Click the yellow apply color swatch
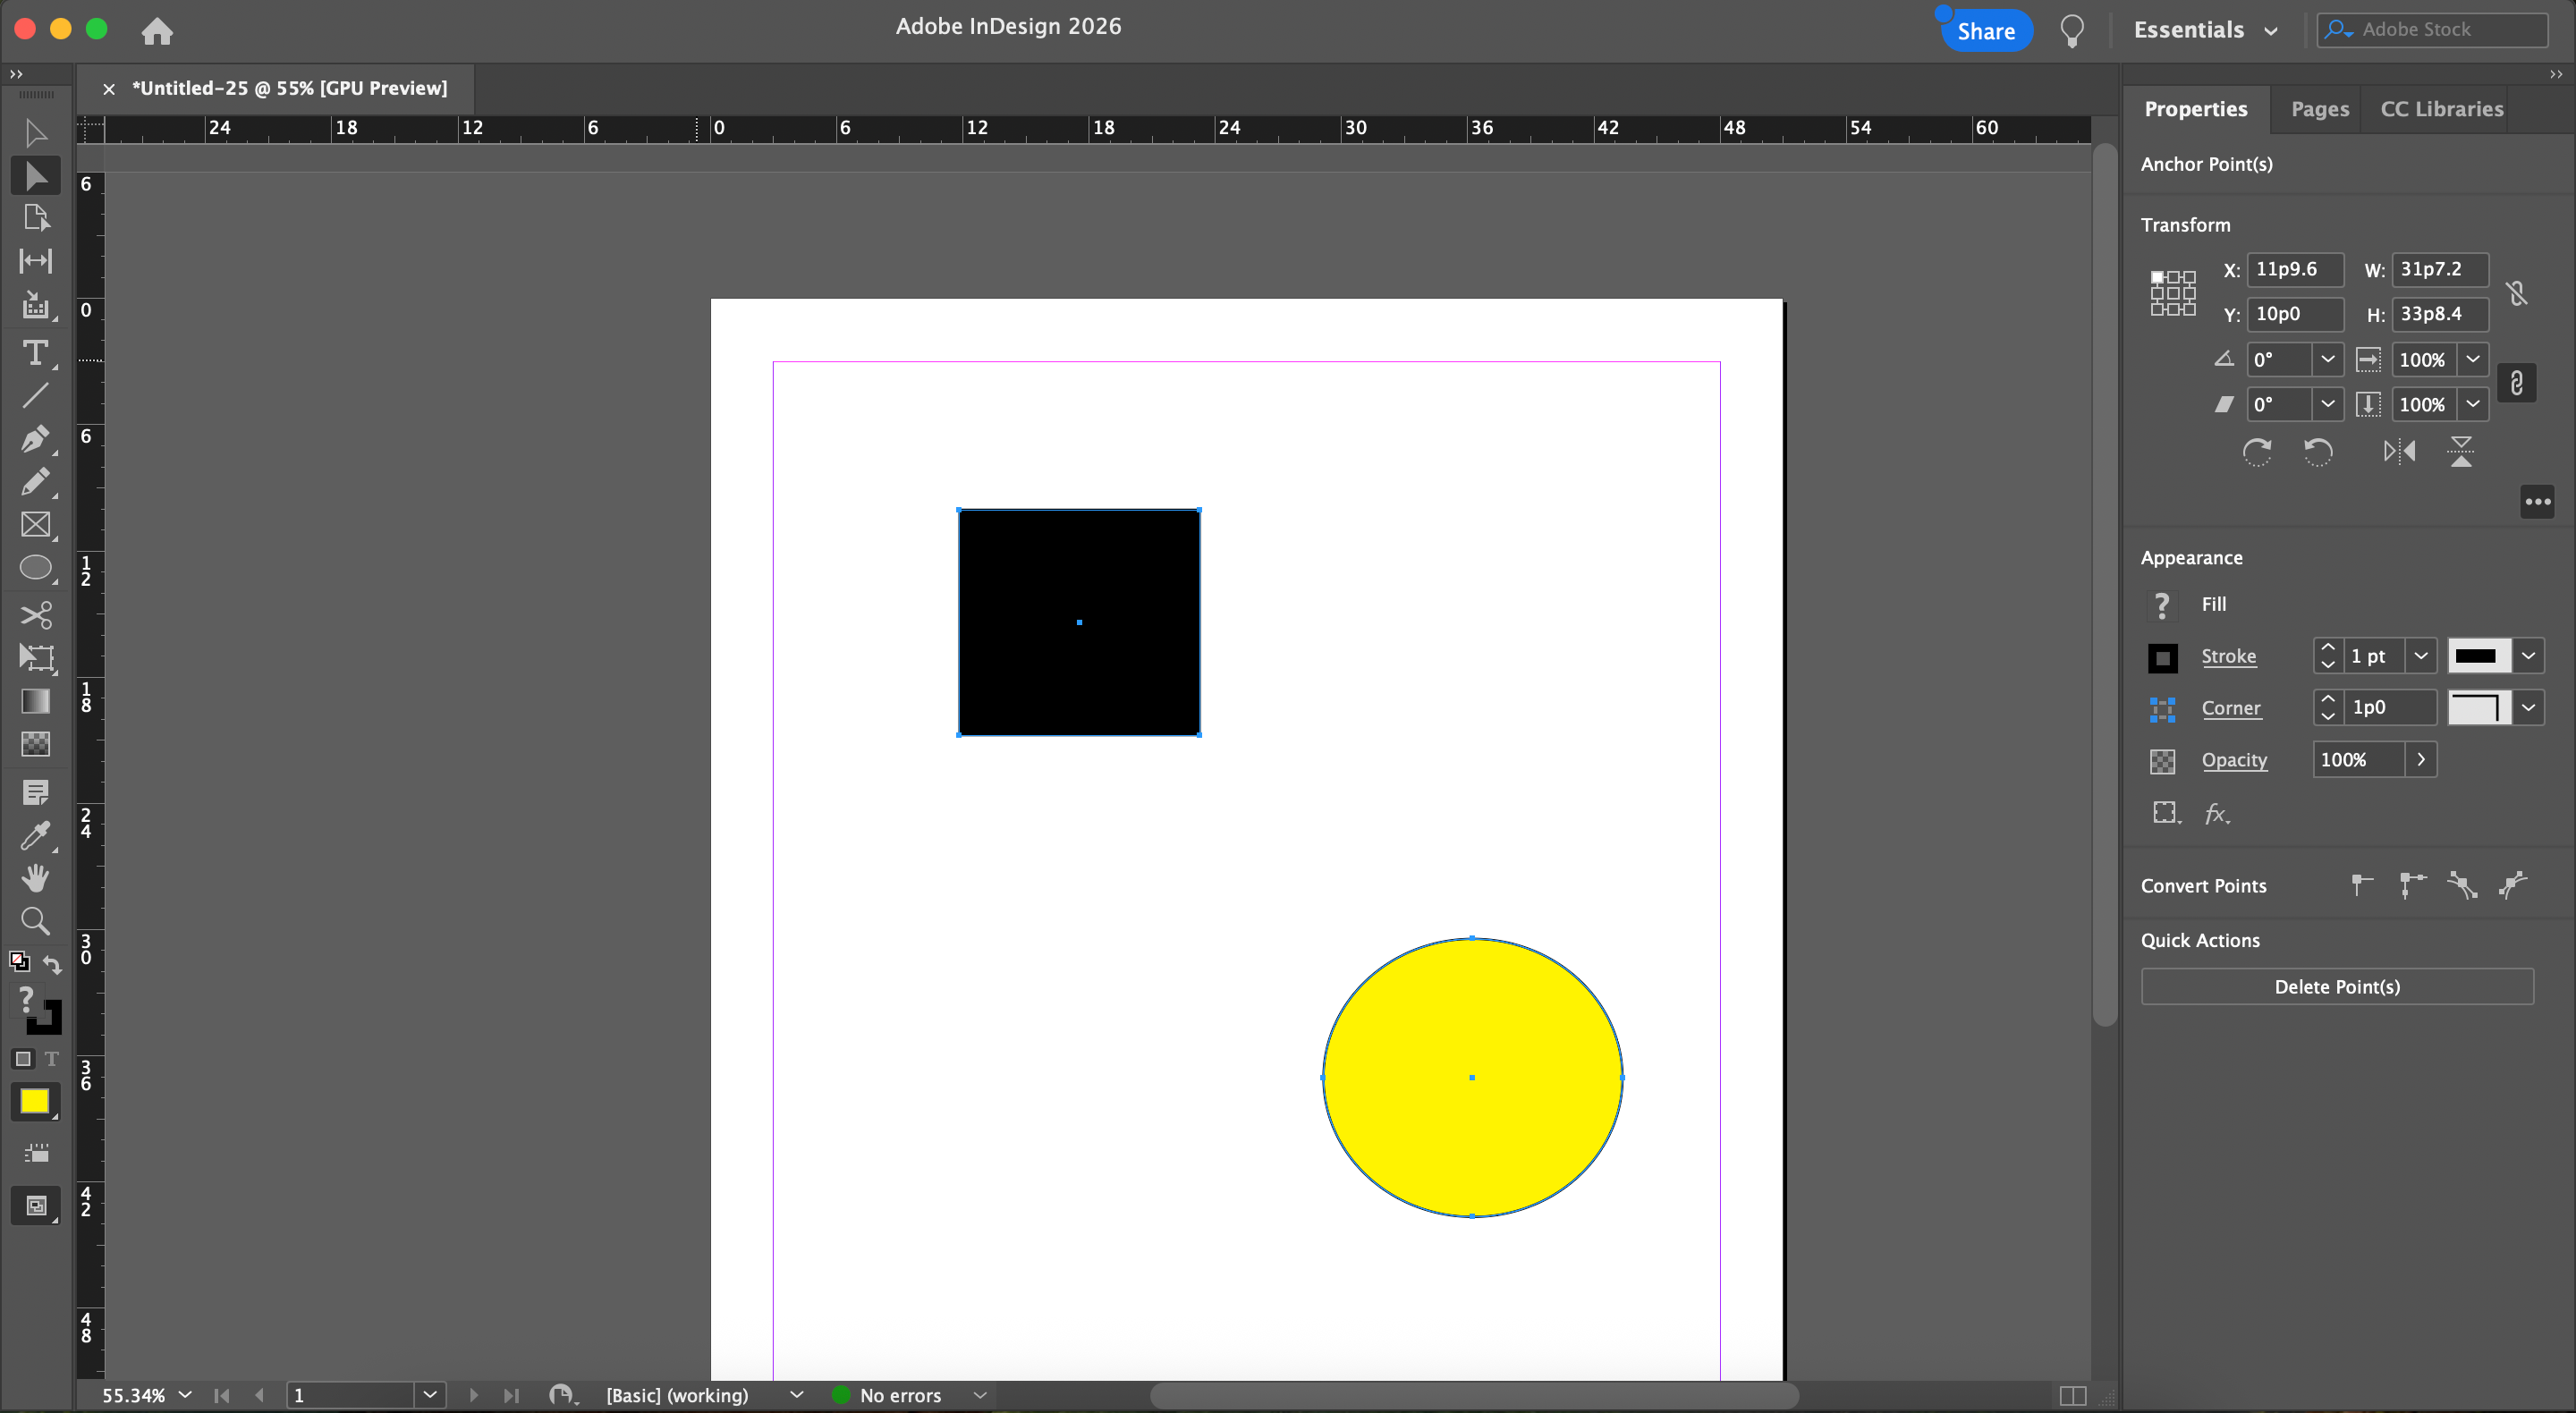The height and width of the screenshot is (1413, 2576). [x=34, y=1101]
